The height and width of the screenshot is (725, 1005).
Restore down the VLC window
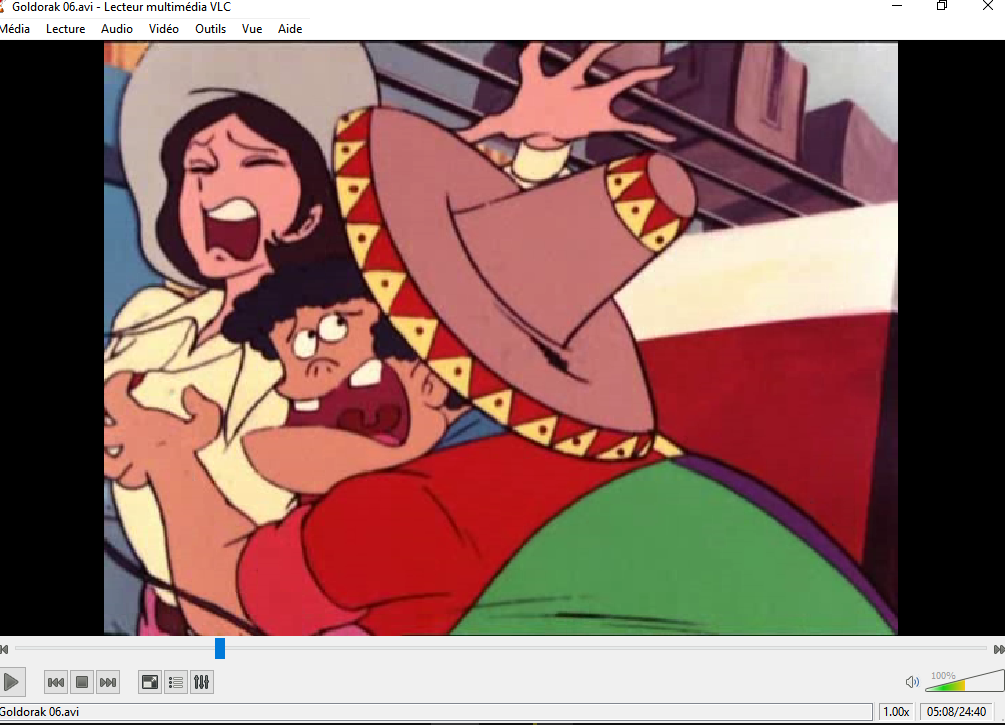click(942, 6)
